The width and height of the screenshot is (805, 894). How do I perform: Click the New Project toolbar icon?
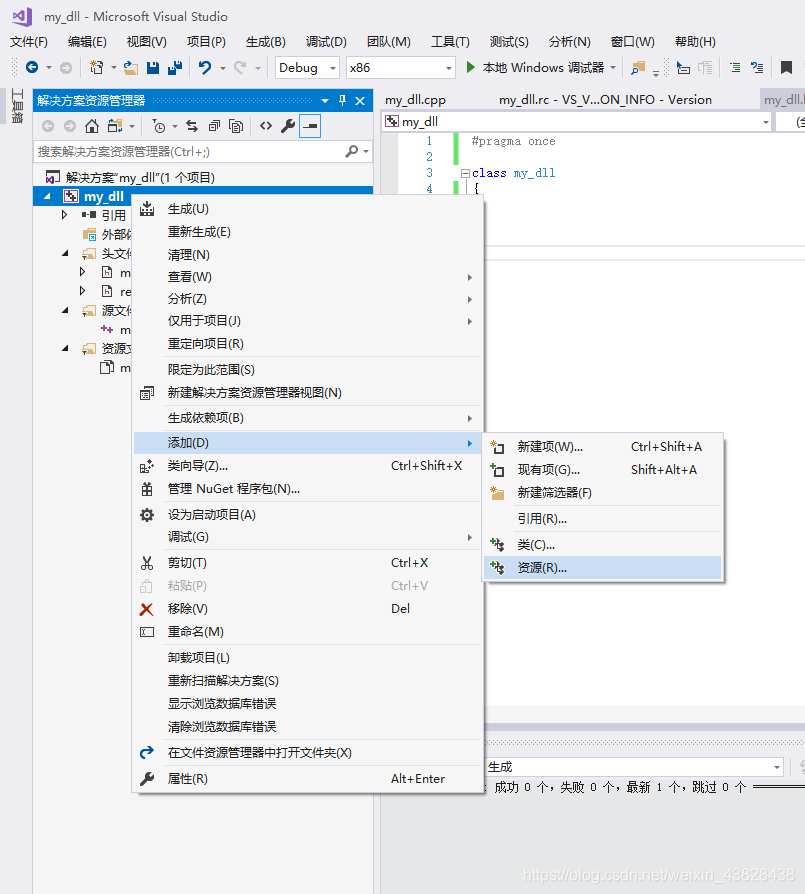tap(96, 67)
